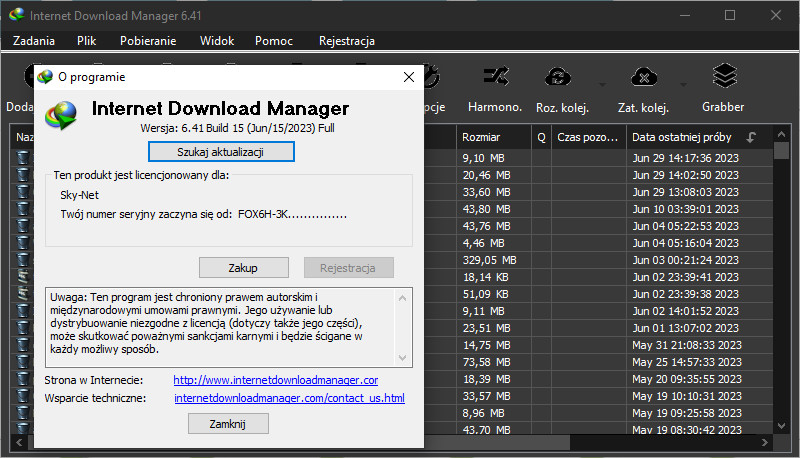The image size is (800, 458).
Task: Click the Wersja 6.41 Build 15 text
Action: (237, 128)
